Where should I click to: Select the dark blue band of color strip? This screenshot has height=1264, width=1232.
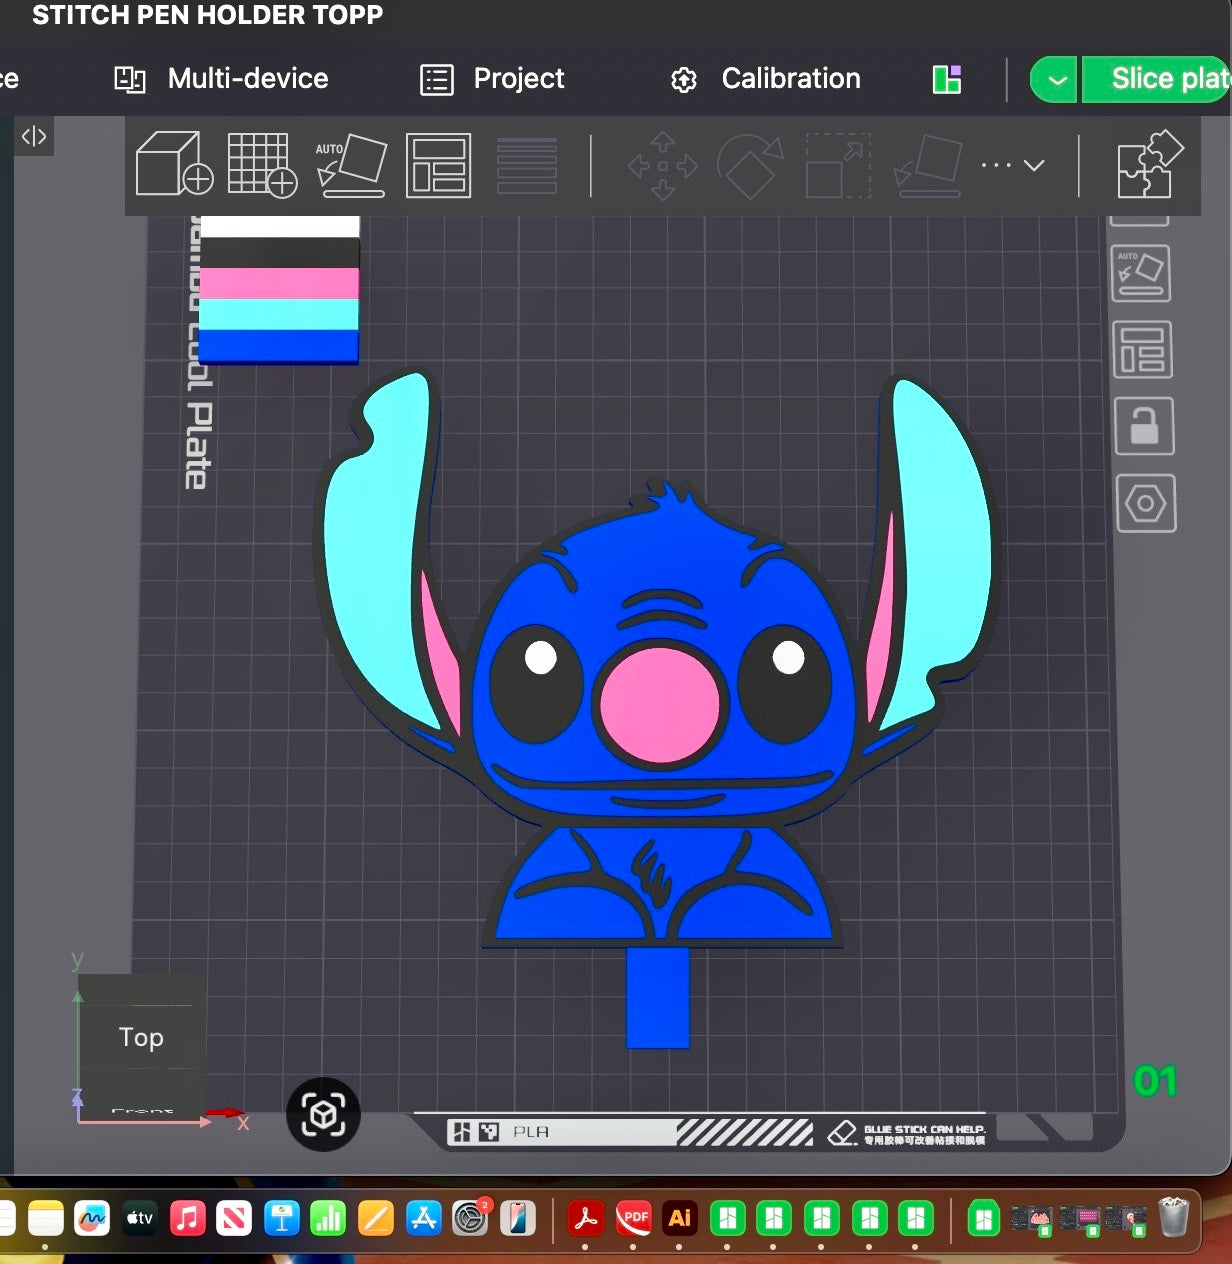pyautogui.click(x=279, y=346)
